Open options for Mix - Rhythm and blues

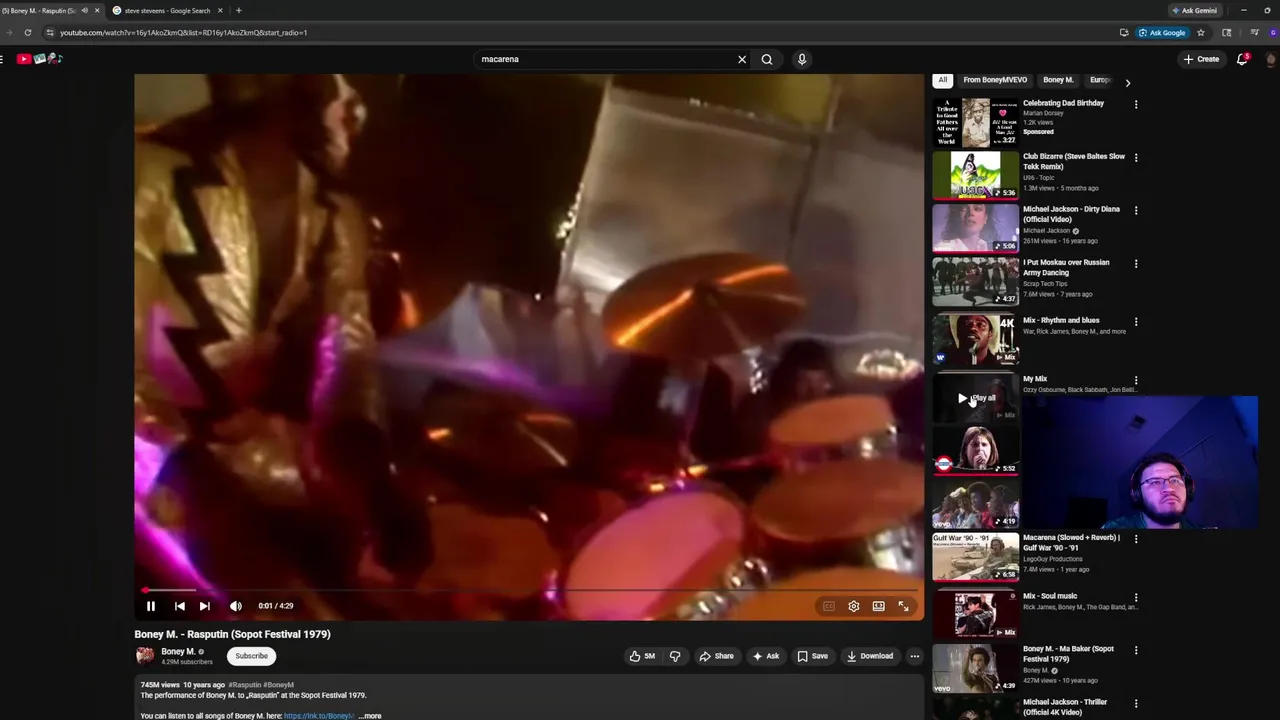[1136, 322]
